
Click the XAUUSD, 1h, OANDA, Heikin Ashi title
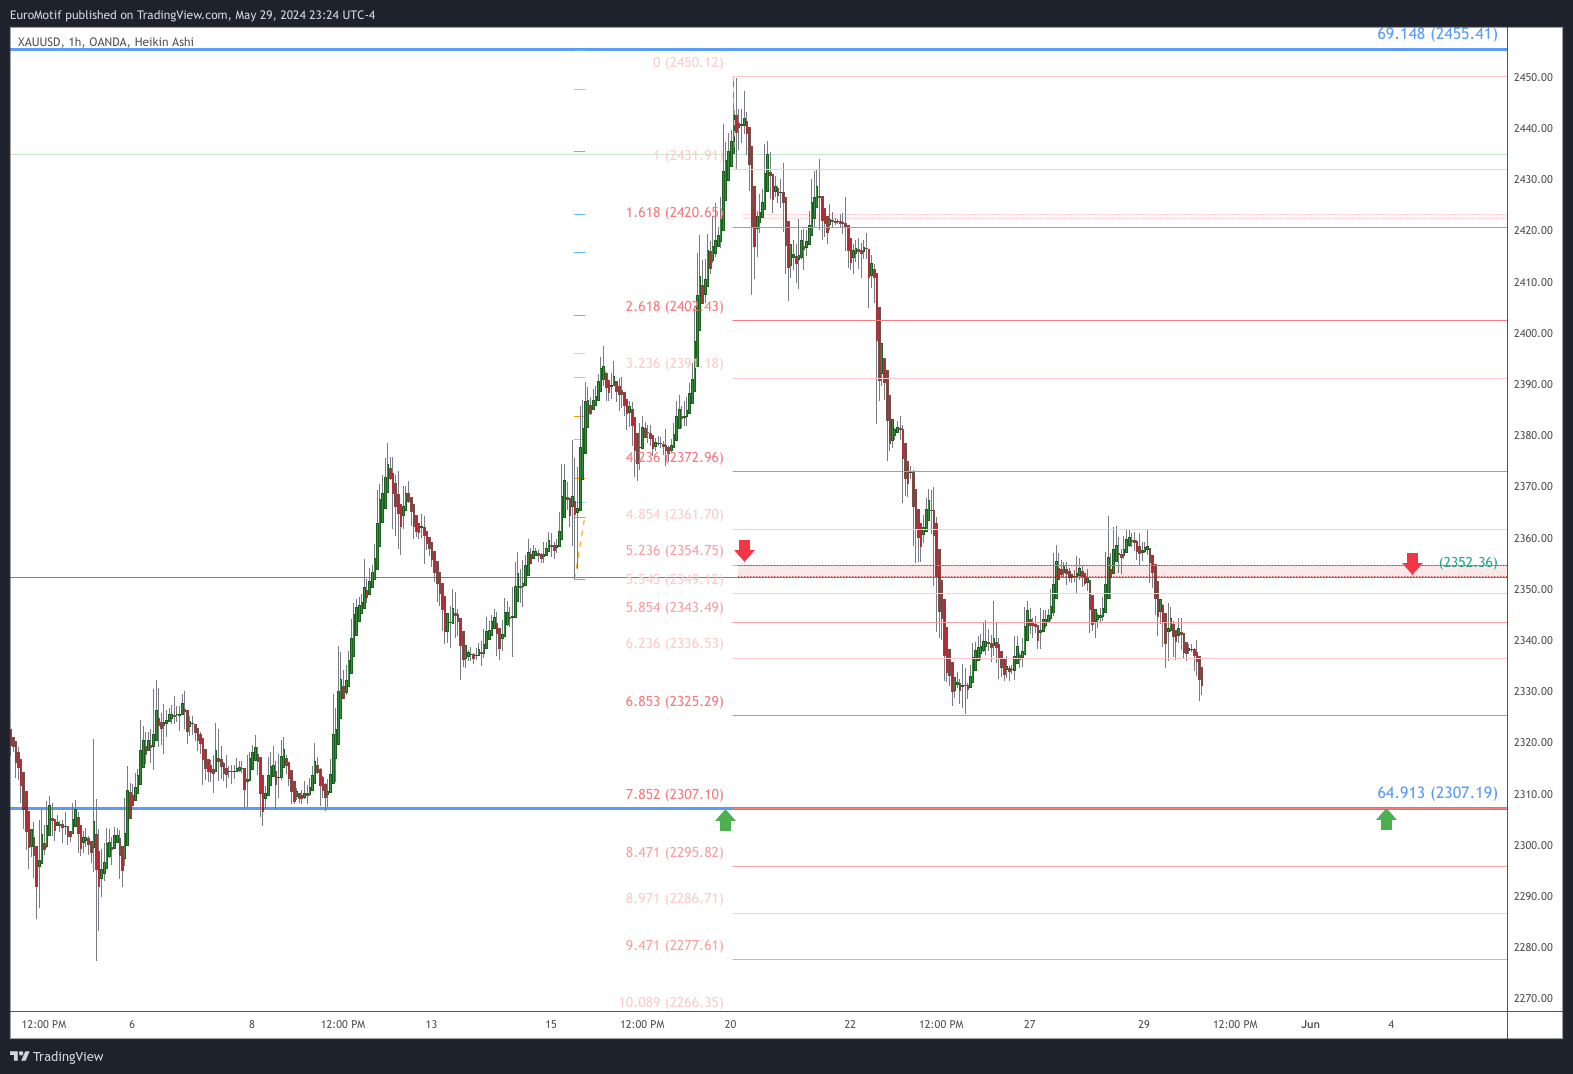click(x=106, y=42)
